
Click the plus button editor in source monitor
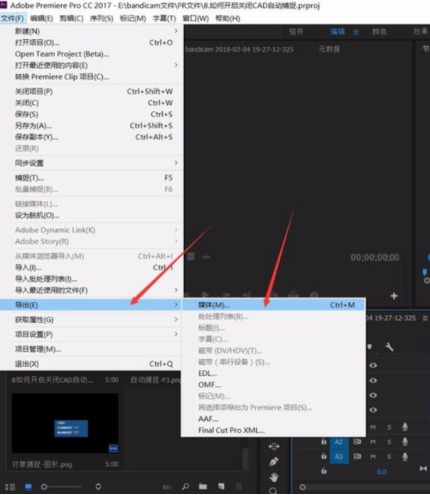[x=394, y=296]
